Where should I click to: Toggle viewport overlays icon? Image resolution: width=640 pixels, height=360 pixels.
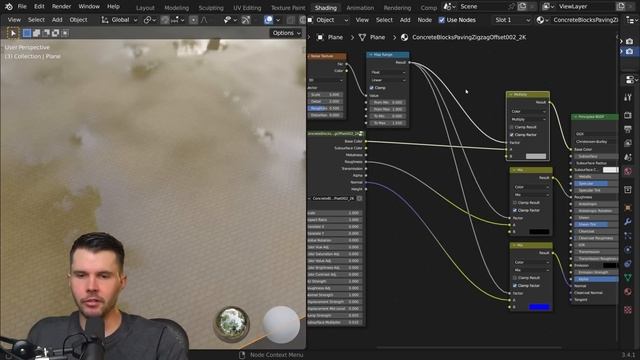(x=268, y=20)
